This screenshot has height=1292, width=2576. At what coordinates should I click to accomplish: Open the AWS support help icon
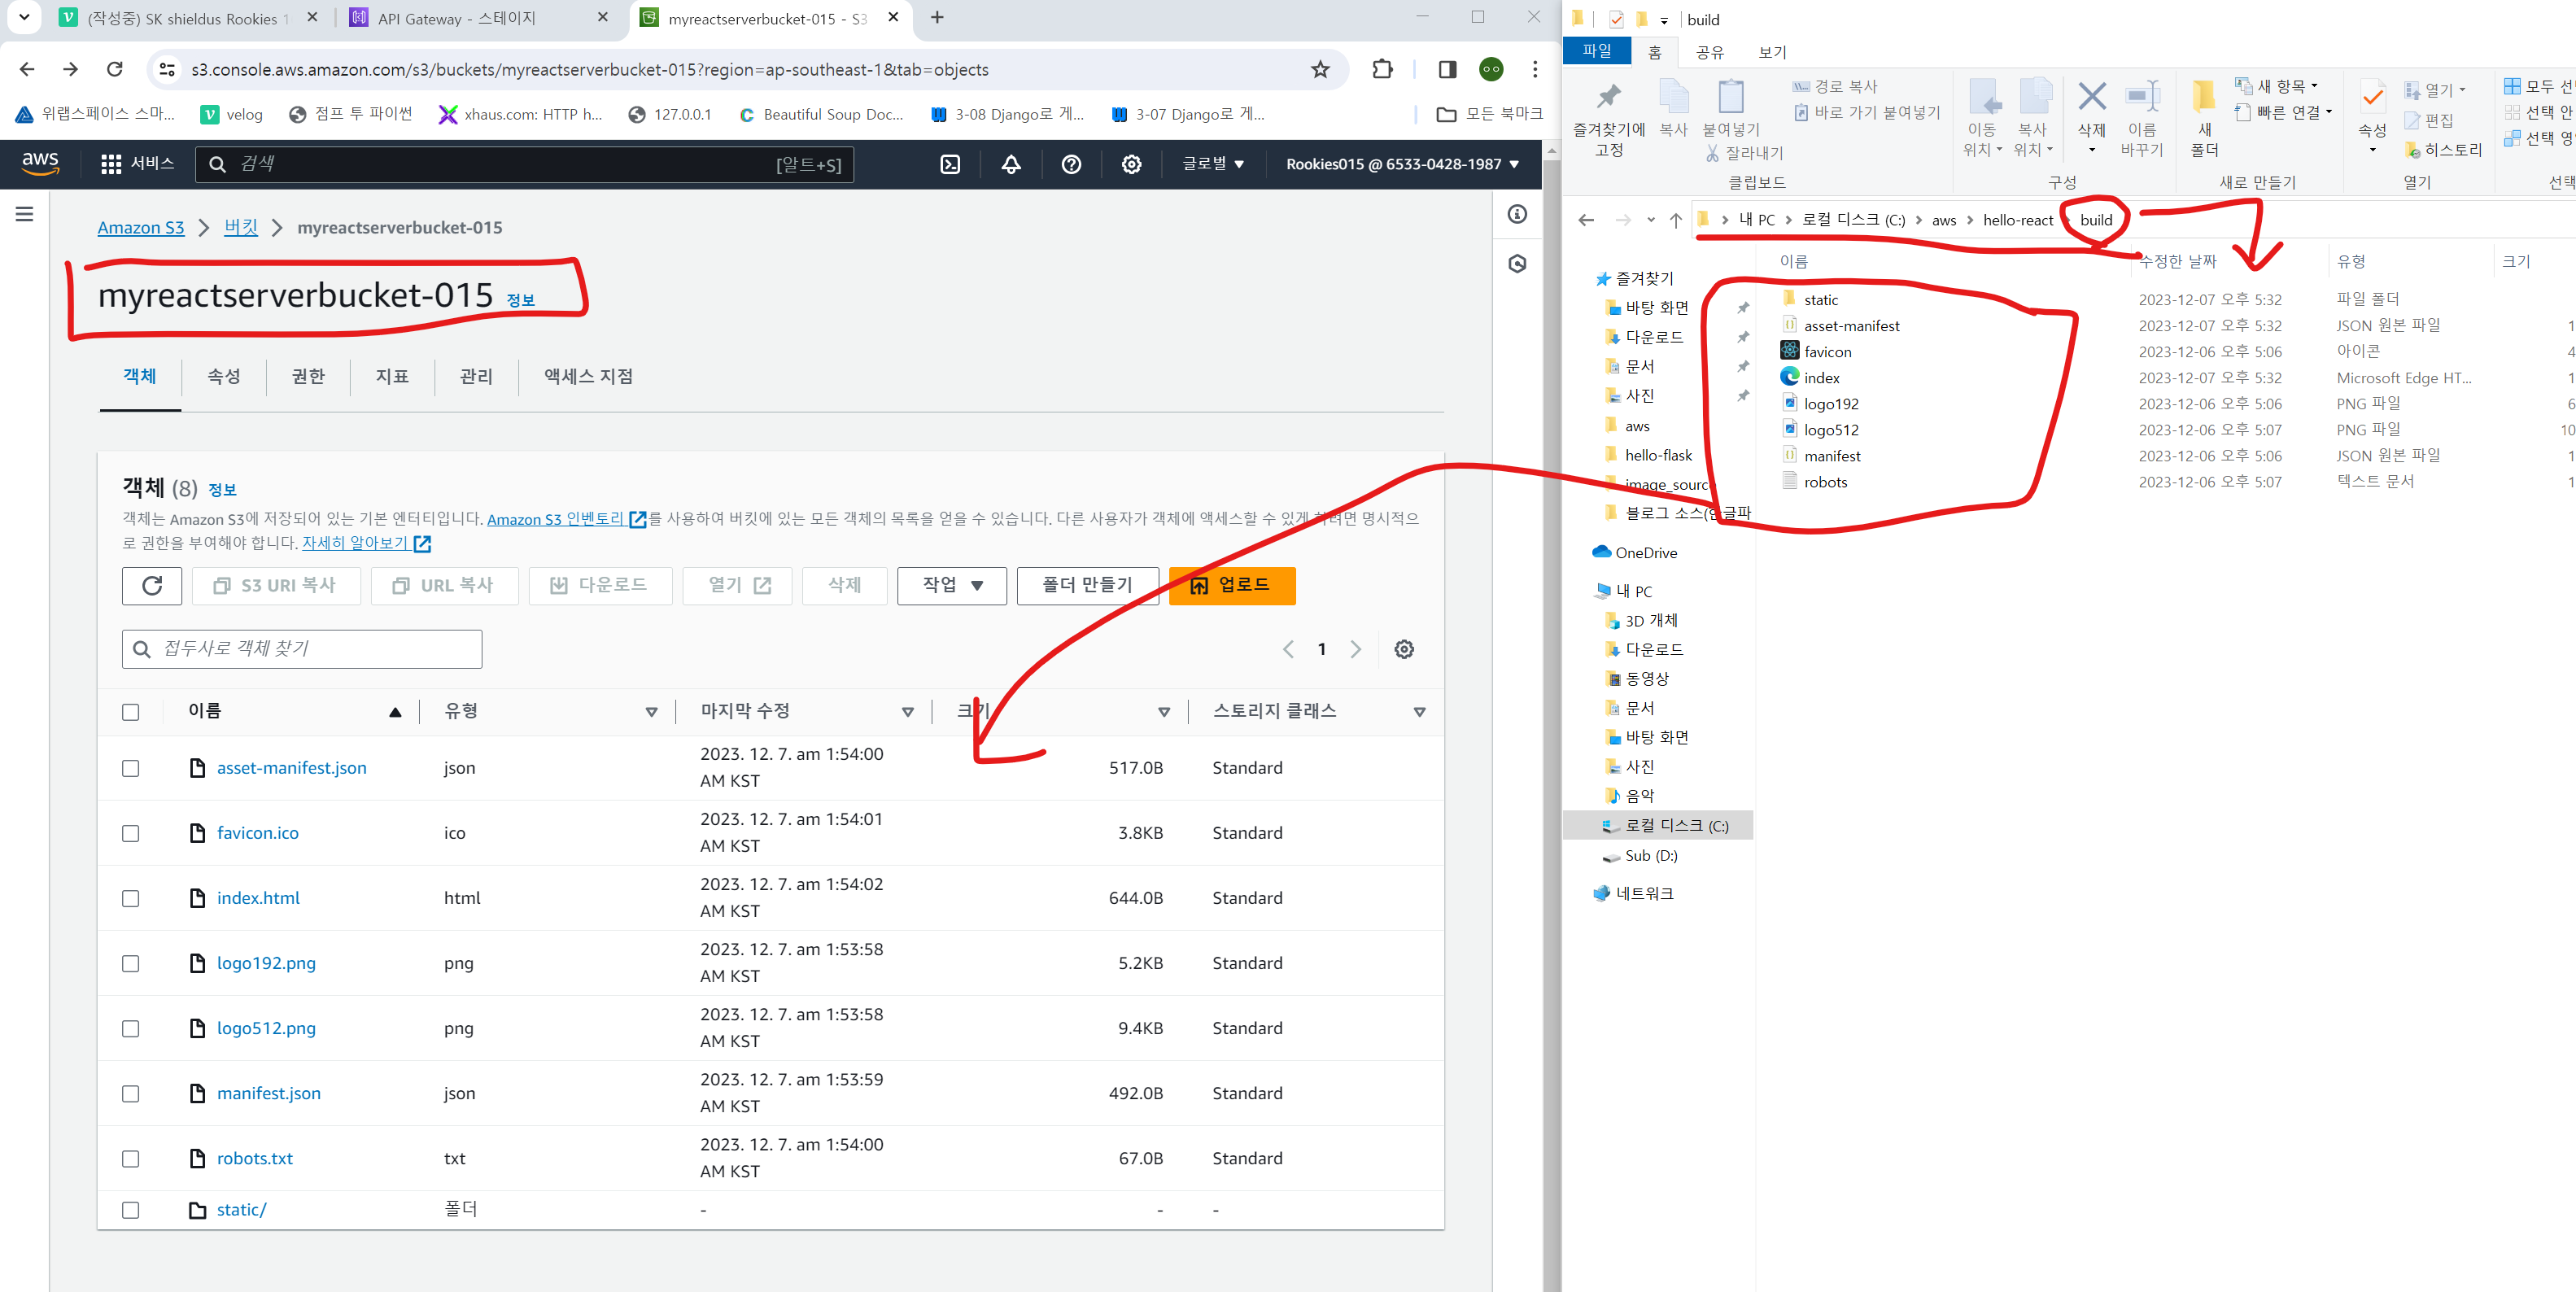point(1071,164)
